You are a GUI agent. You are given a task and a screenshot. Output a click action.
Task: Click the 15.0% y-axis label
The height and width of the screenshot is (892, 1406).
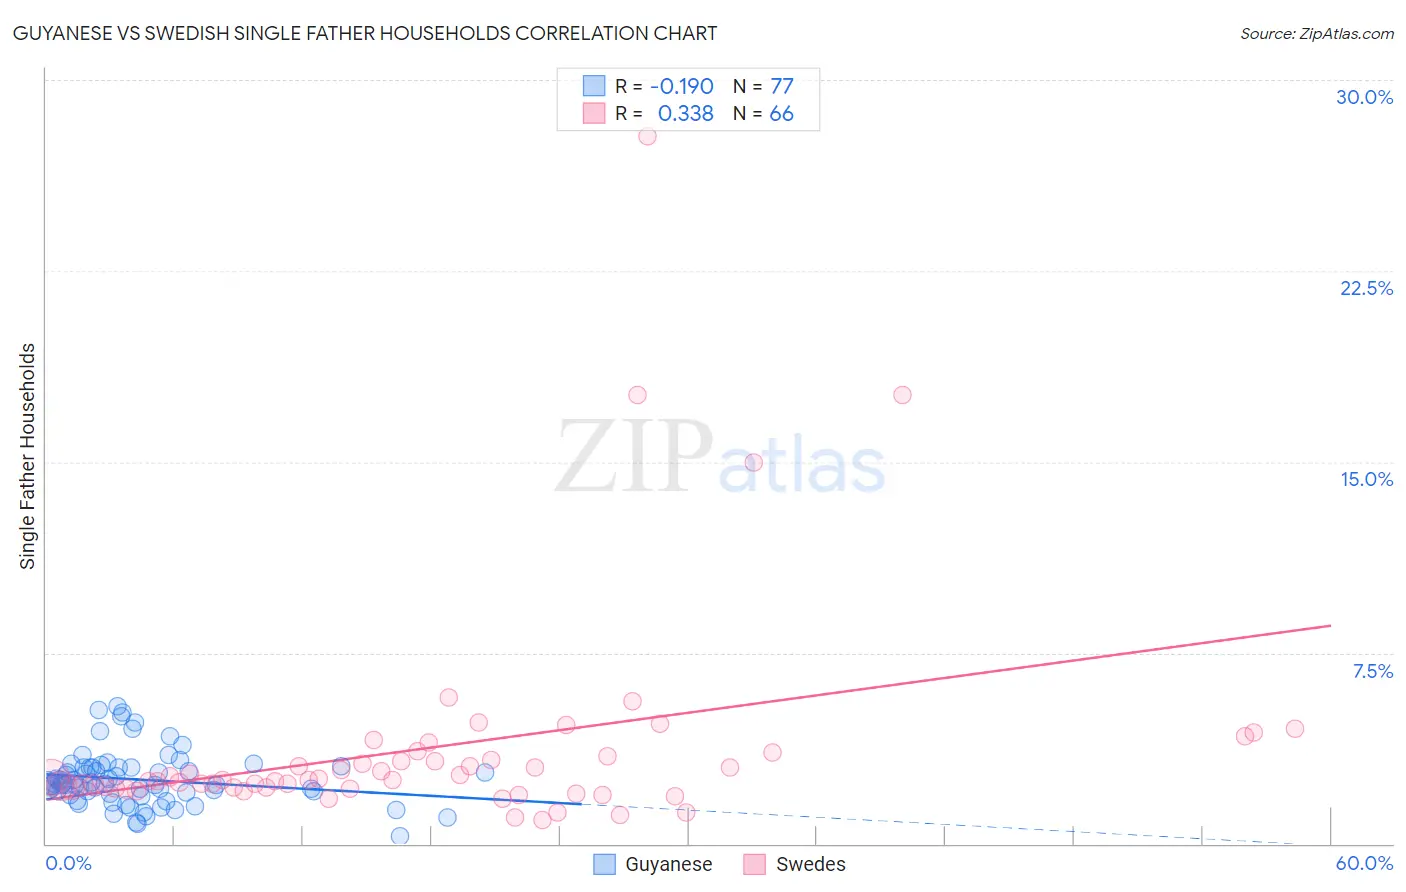click(1366, 479)
